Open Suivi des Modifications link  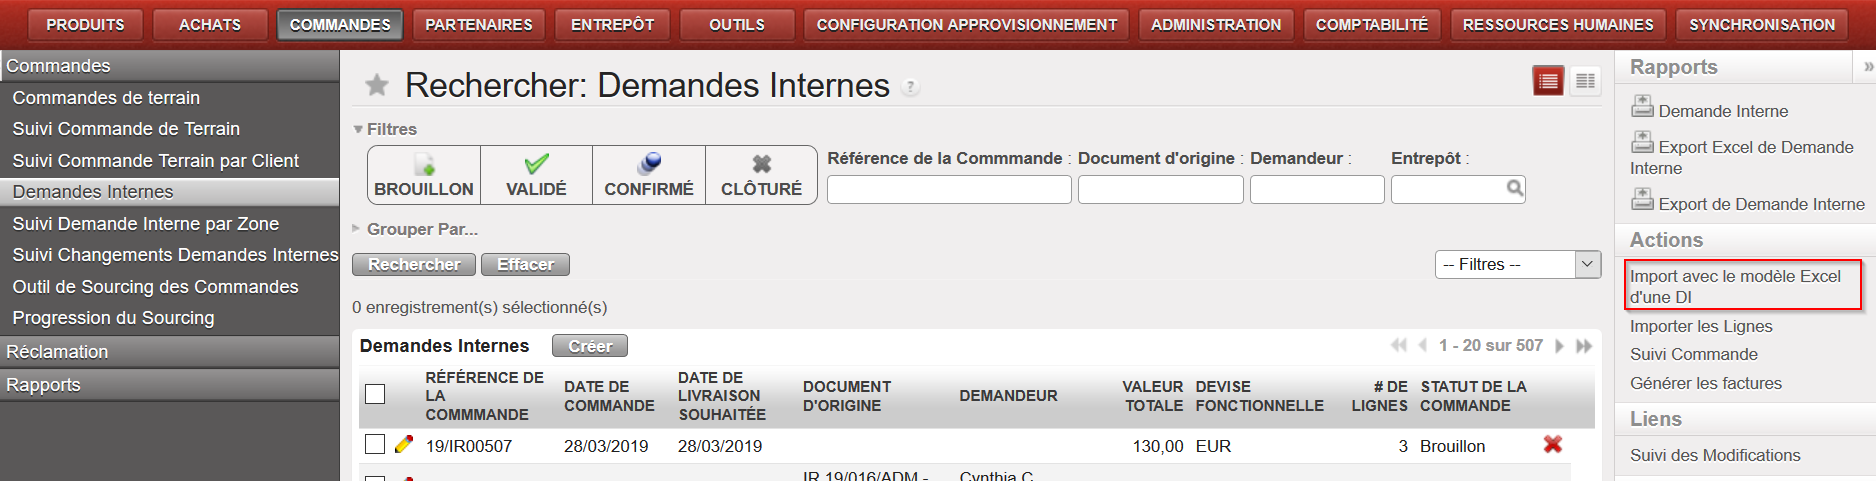(x=1715, y=455)
